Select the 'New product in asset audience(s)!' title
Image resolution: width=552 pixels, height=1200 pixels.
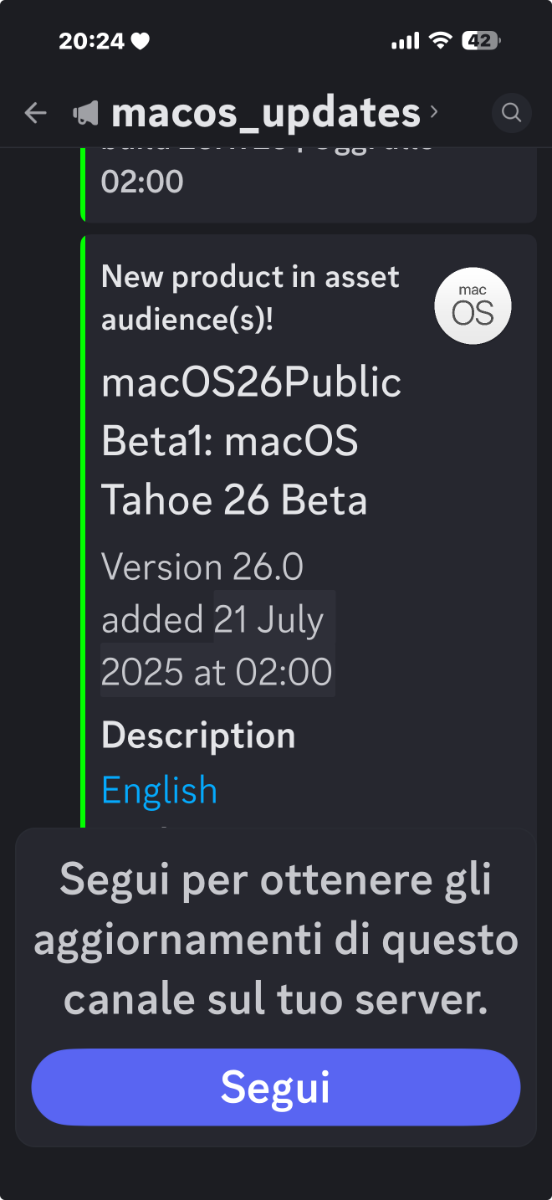(250, 298)
